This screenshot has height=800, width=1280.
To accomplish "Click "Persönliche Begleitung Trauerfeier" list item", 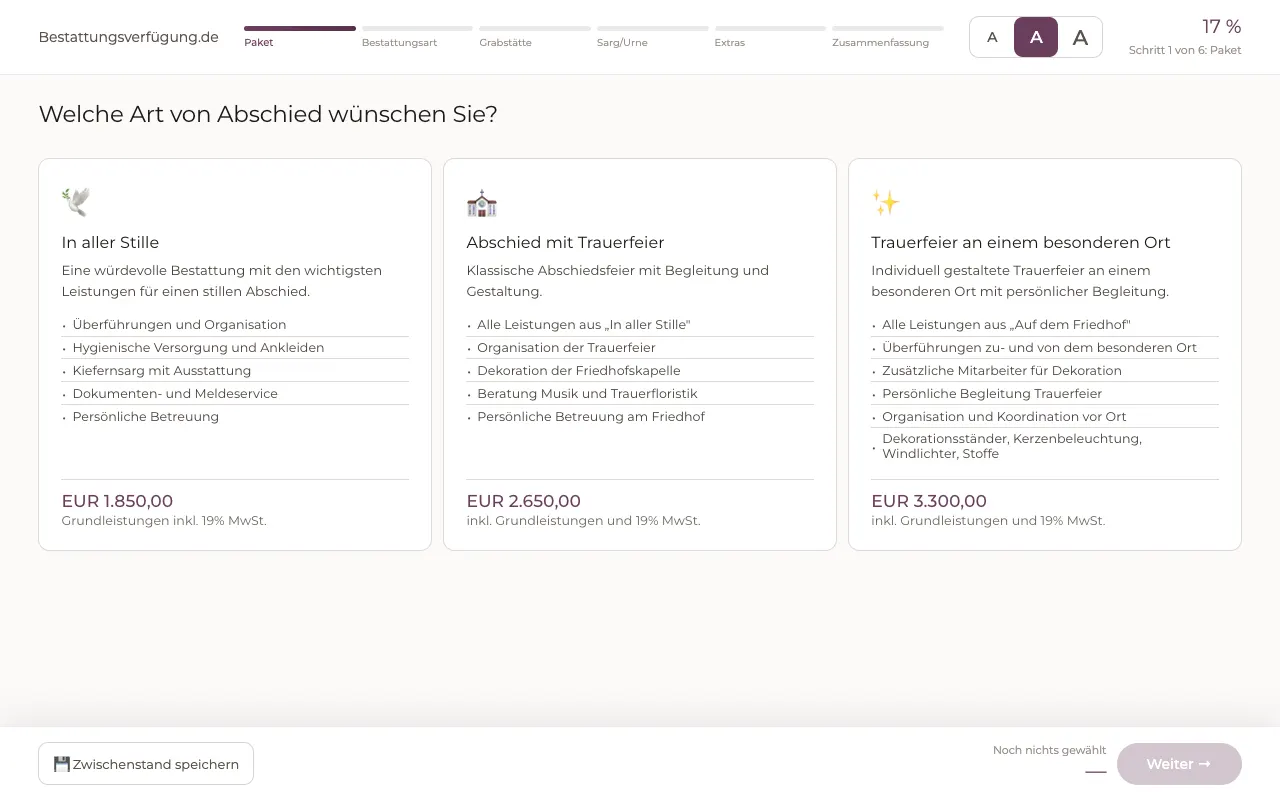I will pos(1045,393).
